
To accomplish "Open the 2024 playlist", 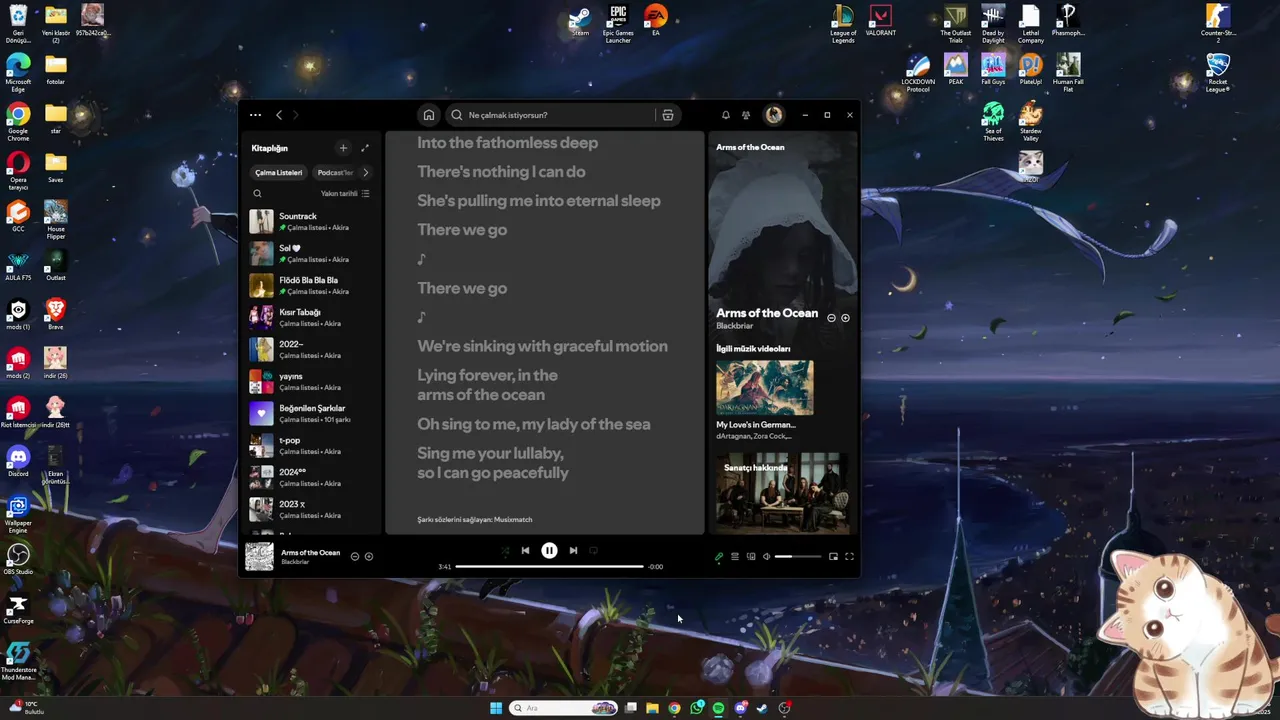I will [x=311, y=478].
